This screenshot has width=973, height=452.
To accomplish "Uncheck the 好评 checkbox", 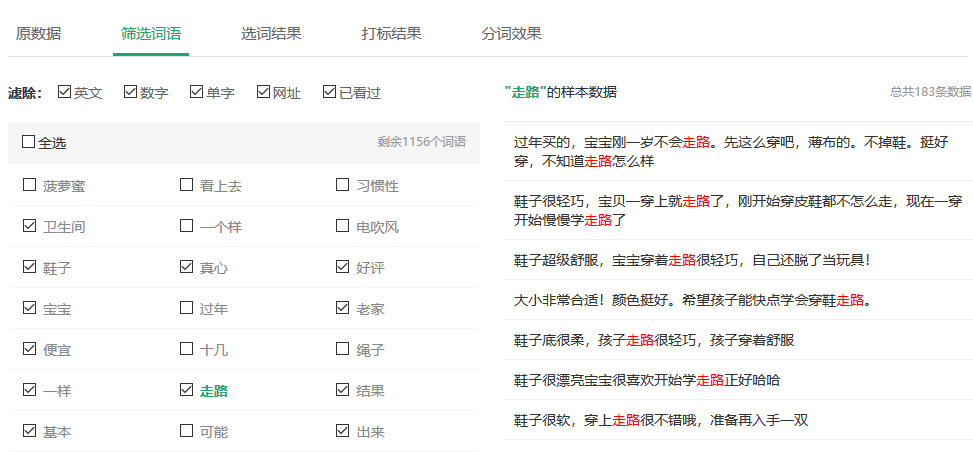I will click(343, 266).
